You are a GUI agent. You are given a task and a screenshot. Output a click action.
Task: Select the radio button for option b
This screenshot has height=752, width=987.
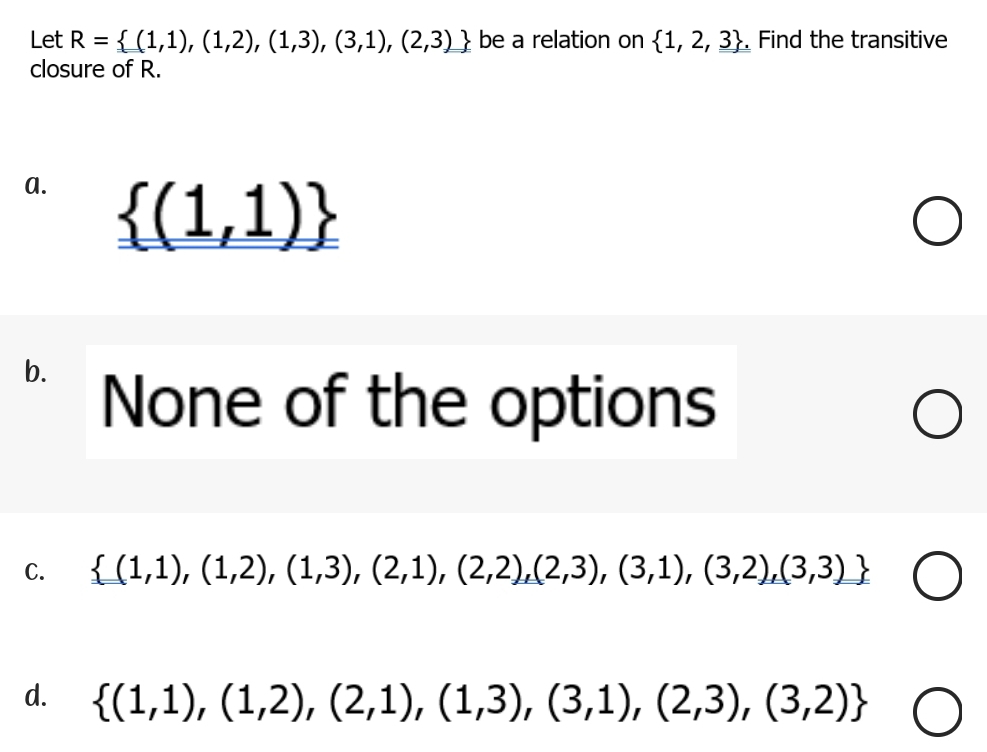[938, 413]
